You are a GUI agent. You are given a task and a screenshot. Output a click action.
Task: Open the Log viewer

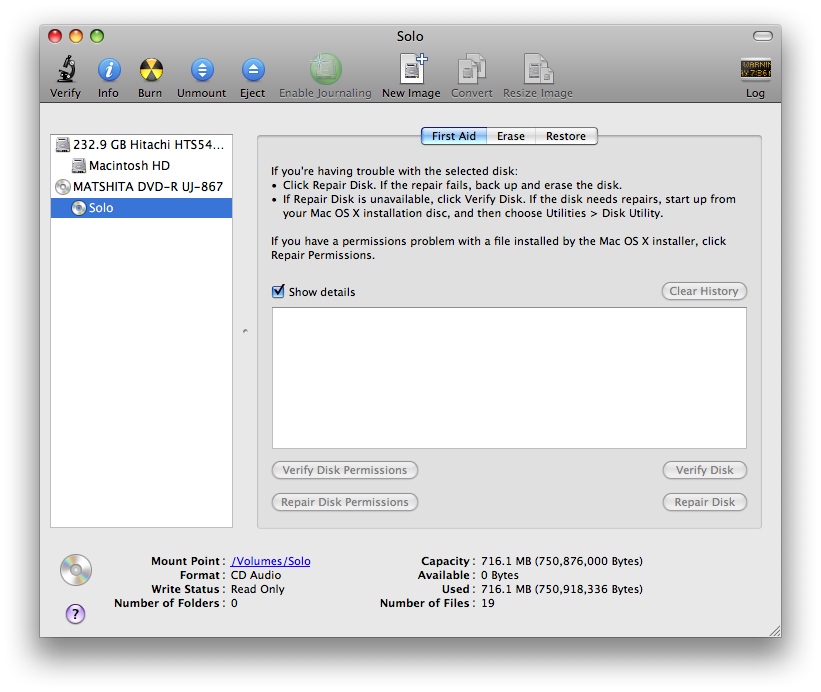(x=755, y=71)
